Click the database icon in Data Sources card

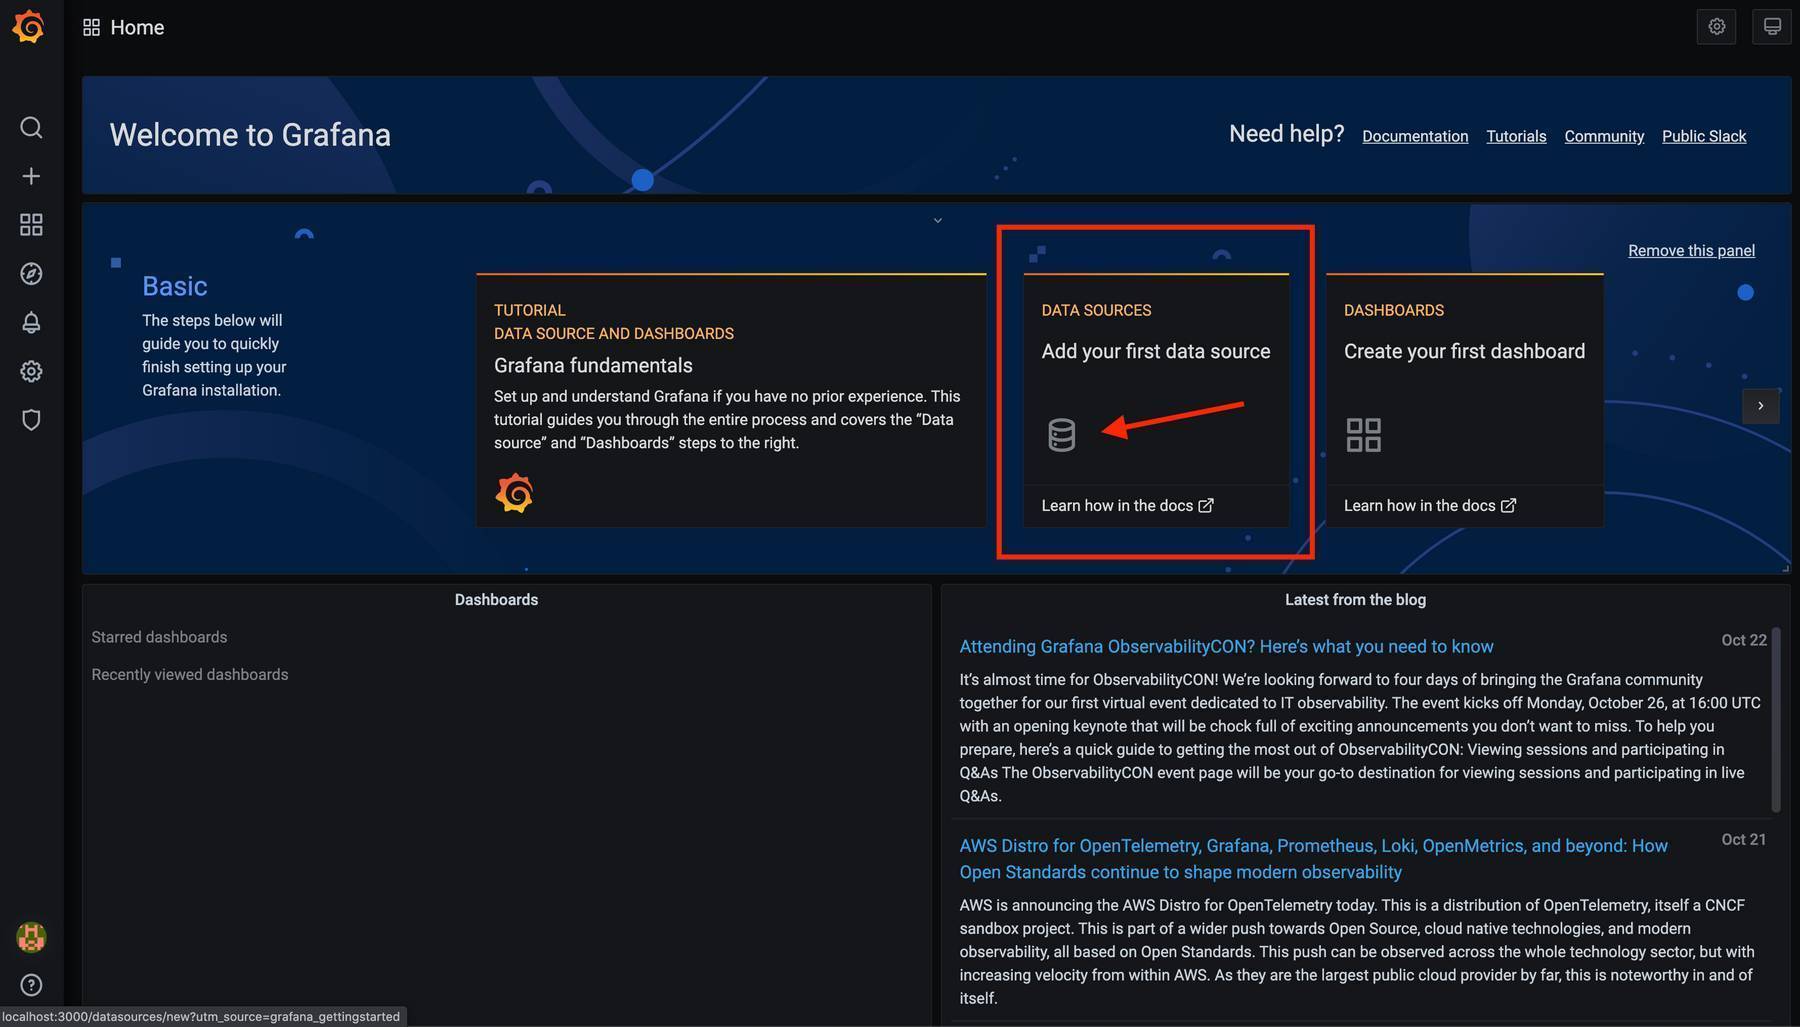tap(1061, 435)
